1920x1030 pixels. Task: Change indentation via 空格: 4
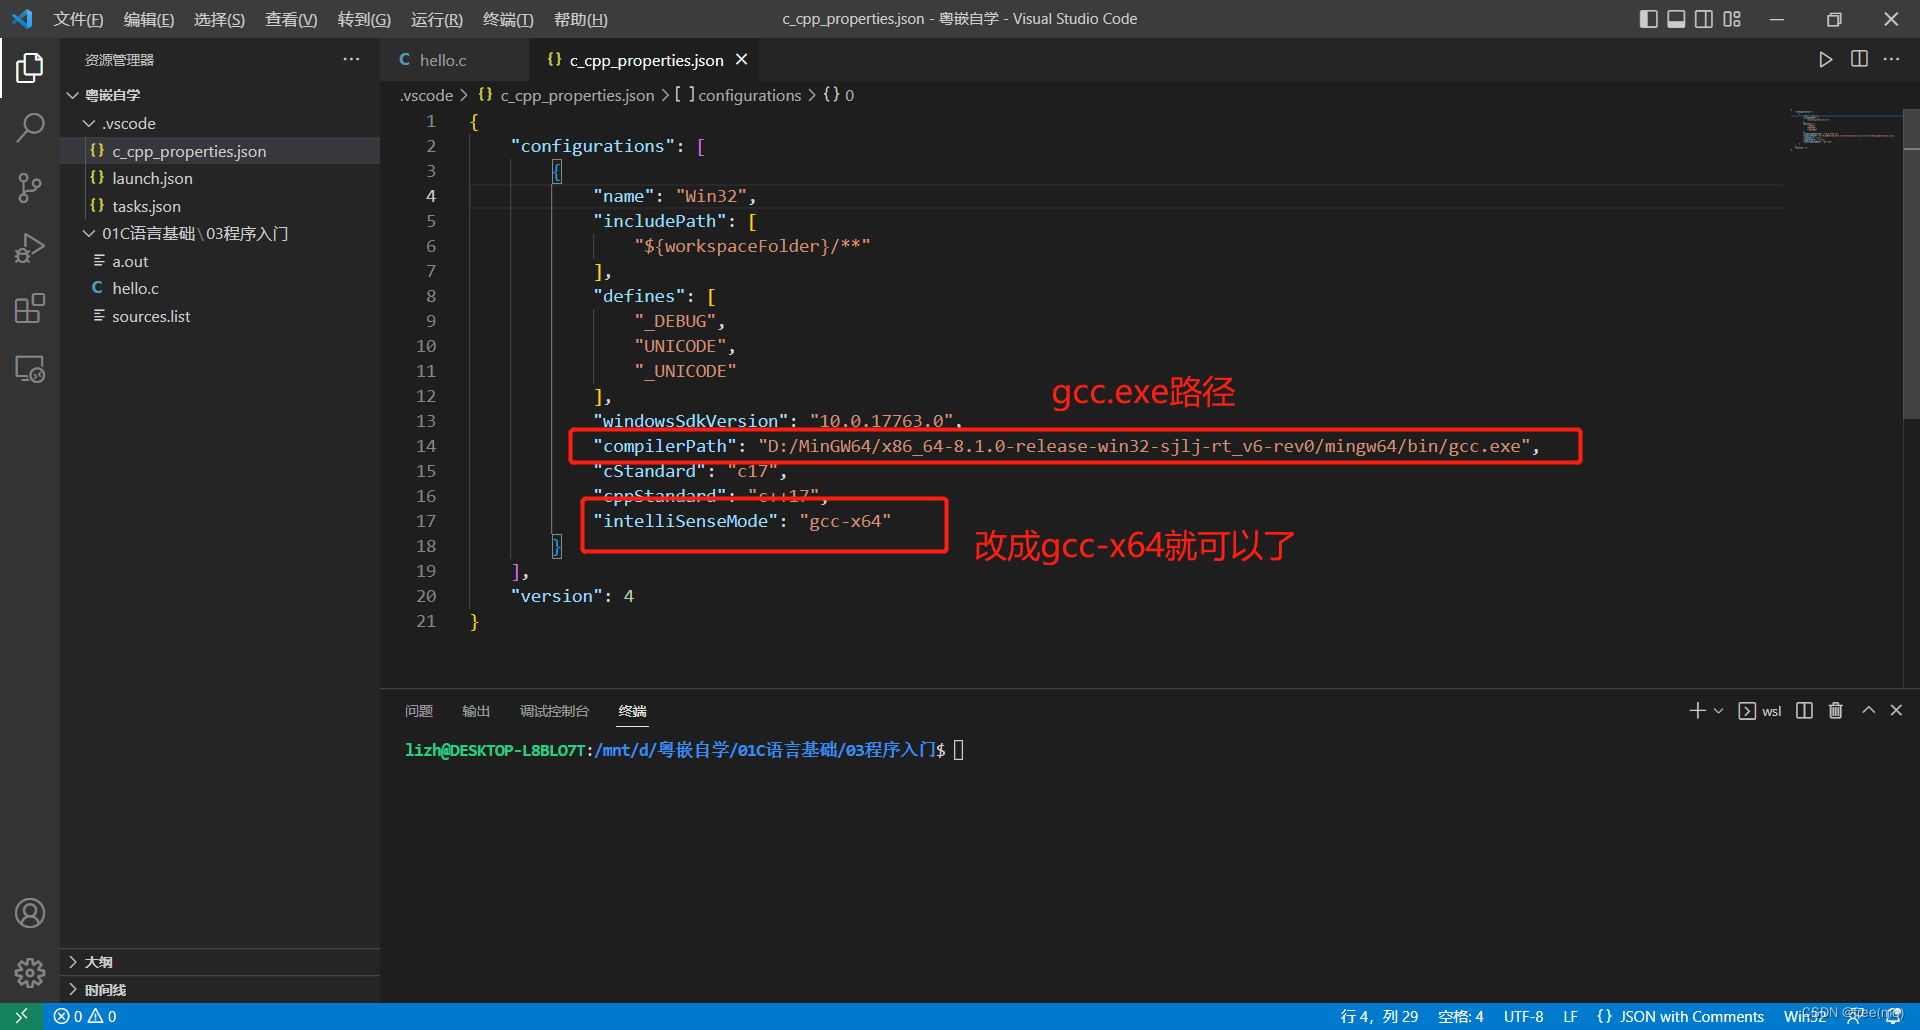pos(1461,1016)
